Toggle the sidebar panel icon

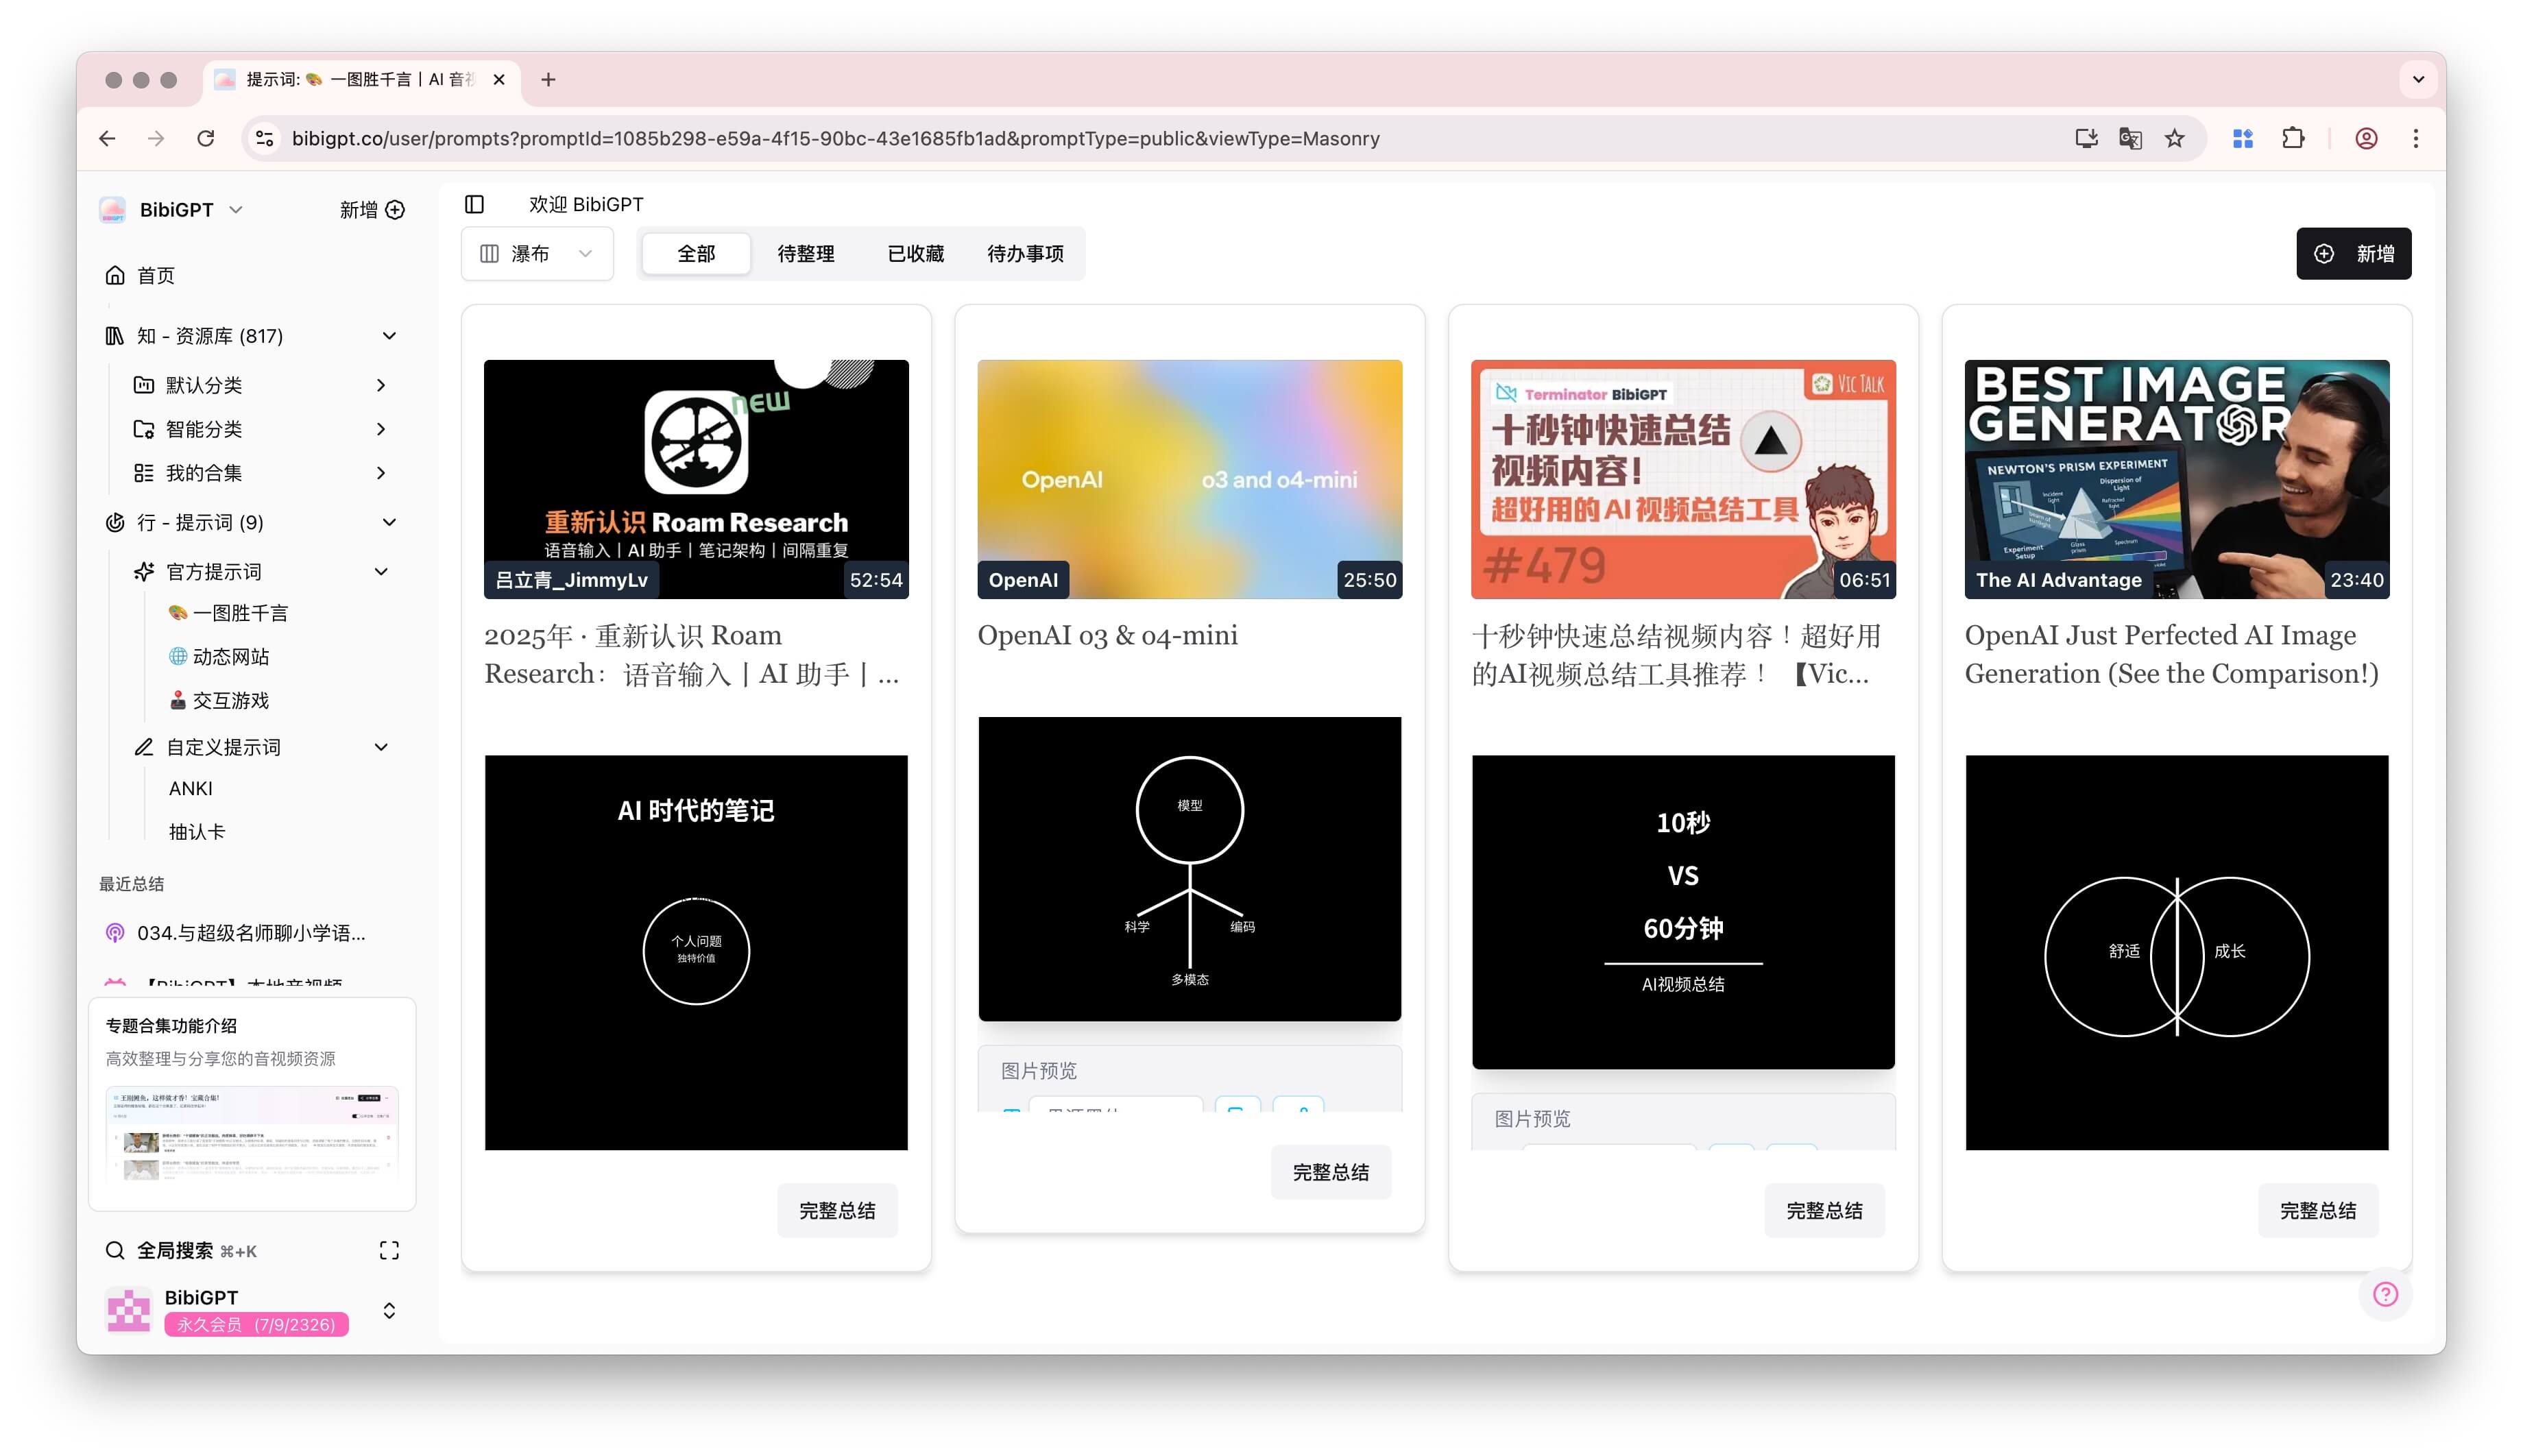pos(474,204)
